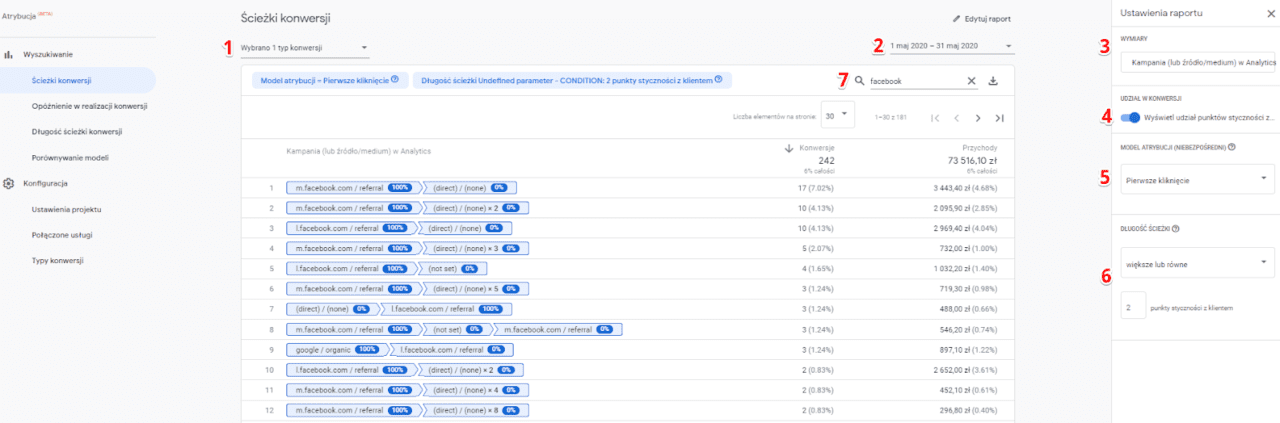Click the Kampania (lub źródło/medium) column header
1280x423 pixels.
(x=357, y=151)
